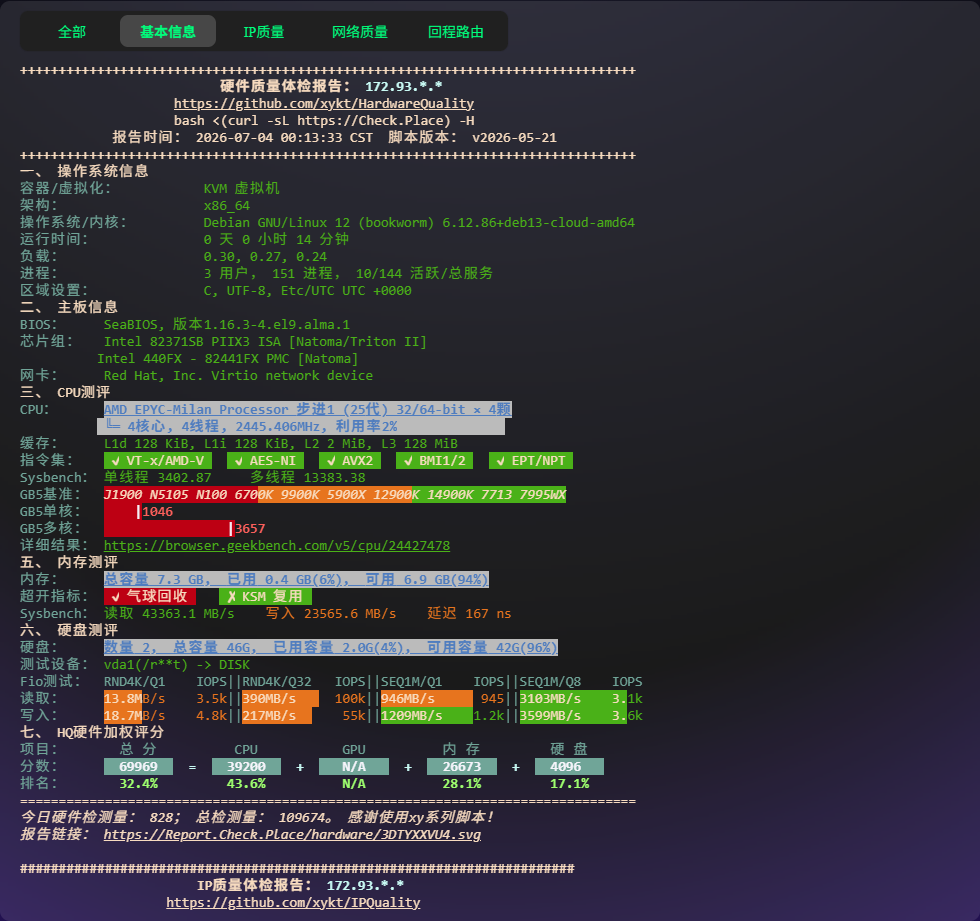Click the cache L1d 128 KiB line

coord(281,444)
